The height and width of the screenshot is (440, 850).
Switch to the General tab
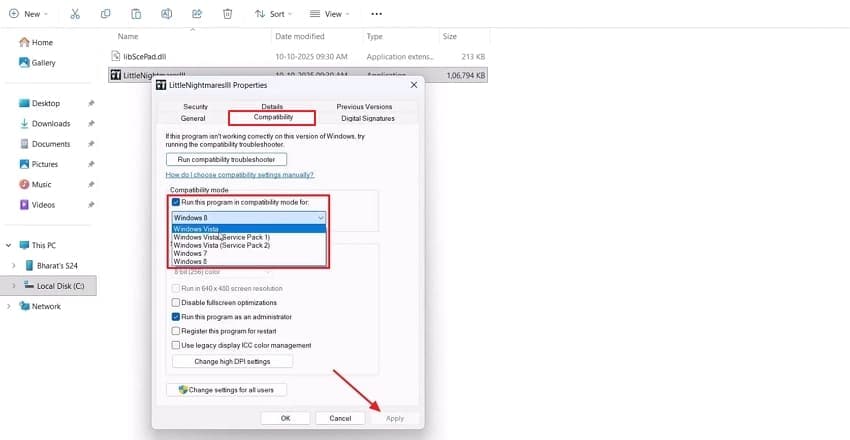pyautogui.click(x=193, y=118)
